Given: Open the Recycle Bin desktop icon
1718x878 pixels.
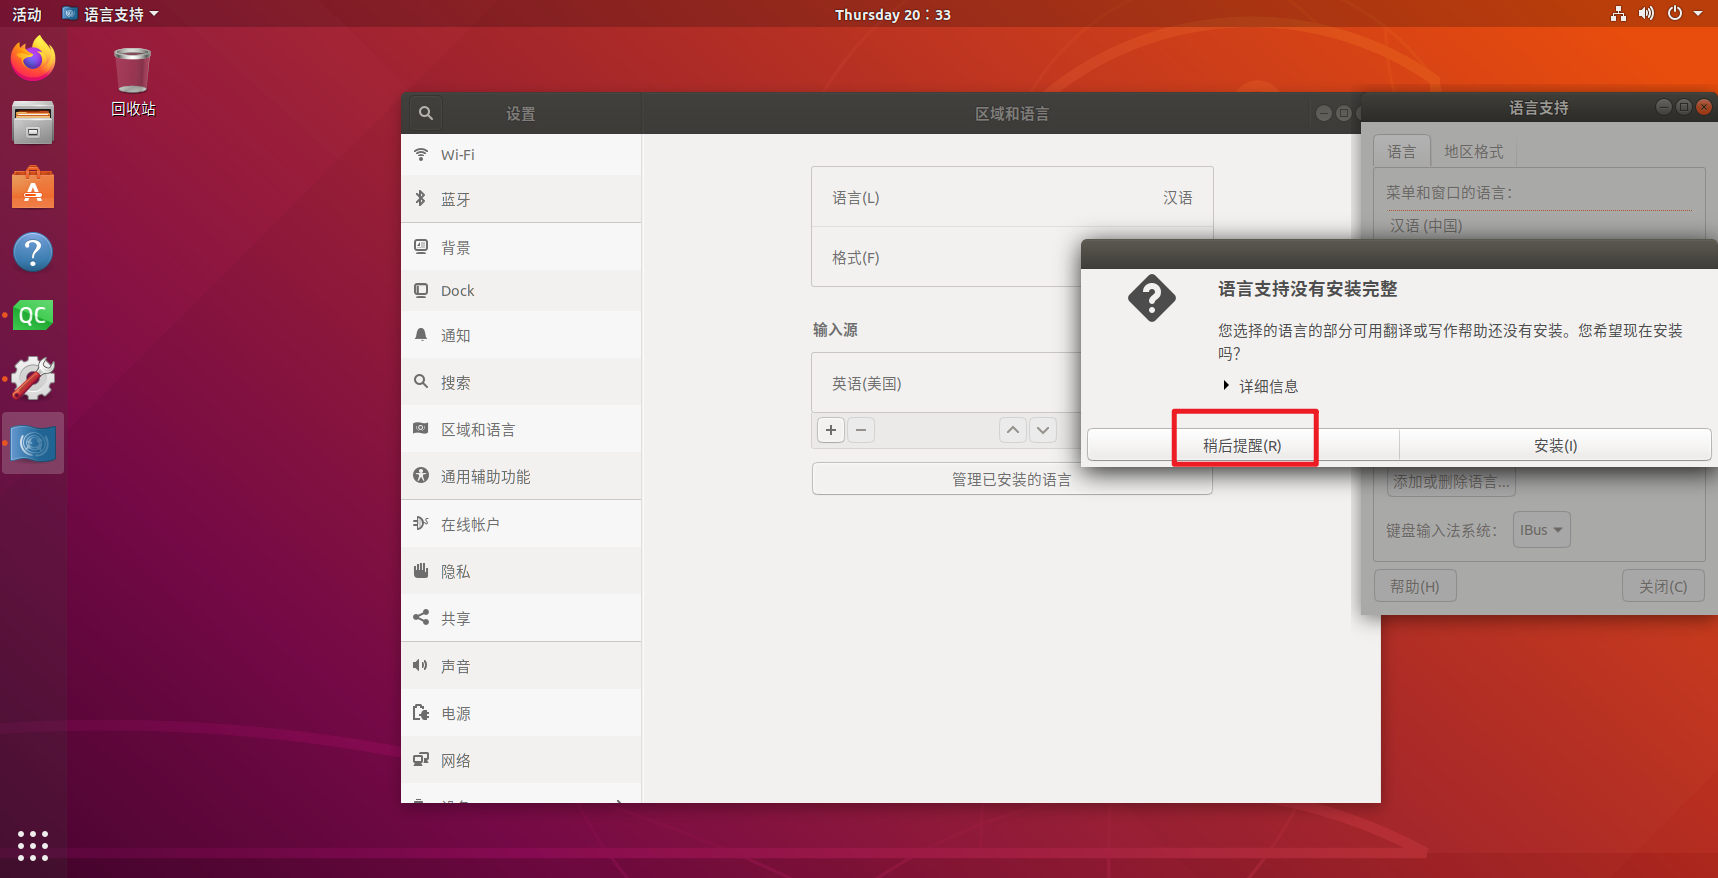Looking at the screenshot, I should pos(133,82).
